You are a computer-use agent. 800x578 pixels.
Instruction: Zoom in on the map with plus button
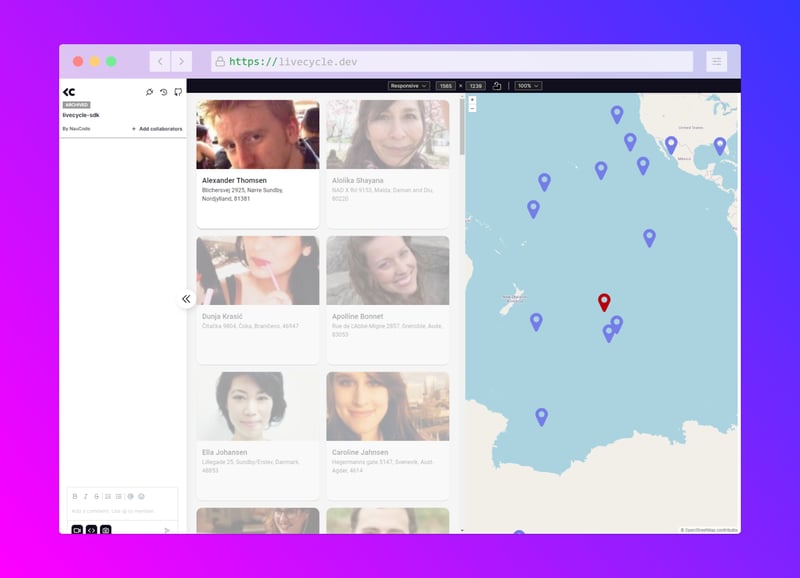click(472, 100)
